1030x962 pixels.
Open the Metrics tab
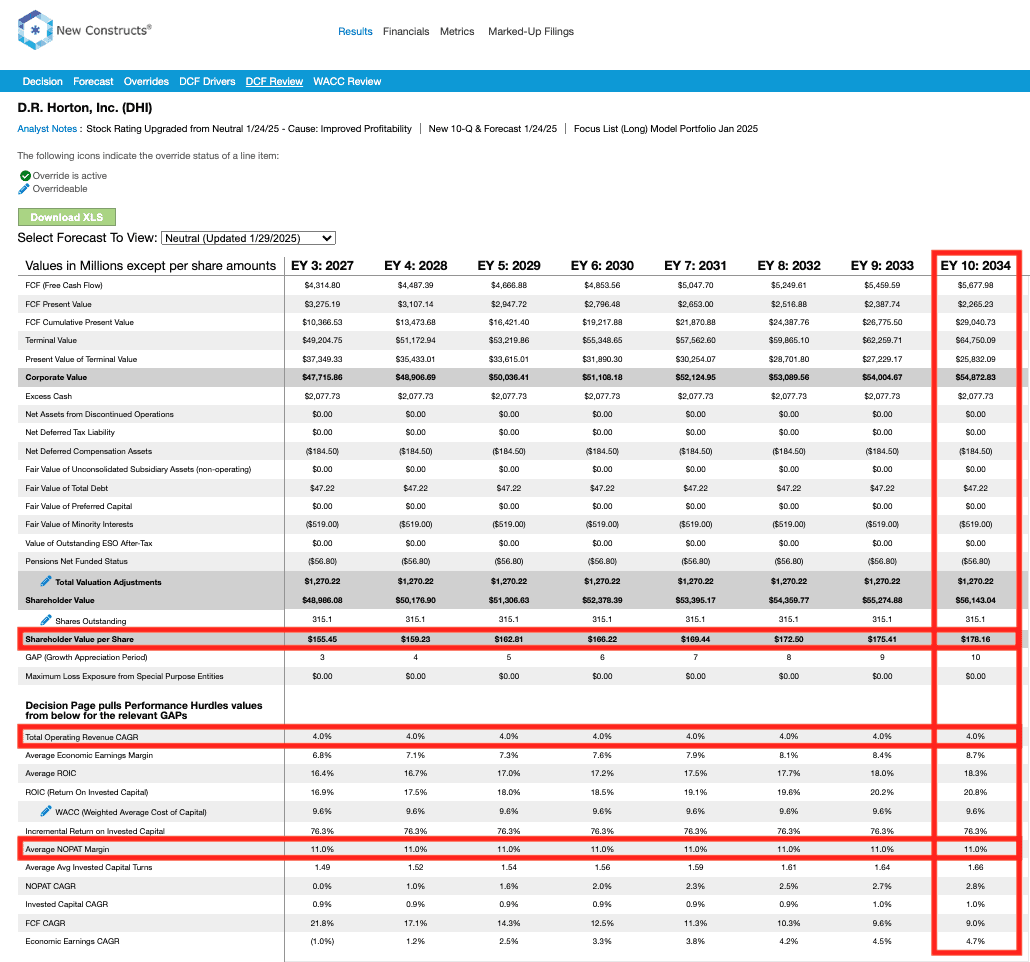pyautogui.click(x=457, y=32)
